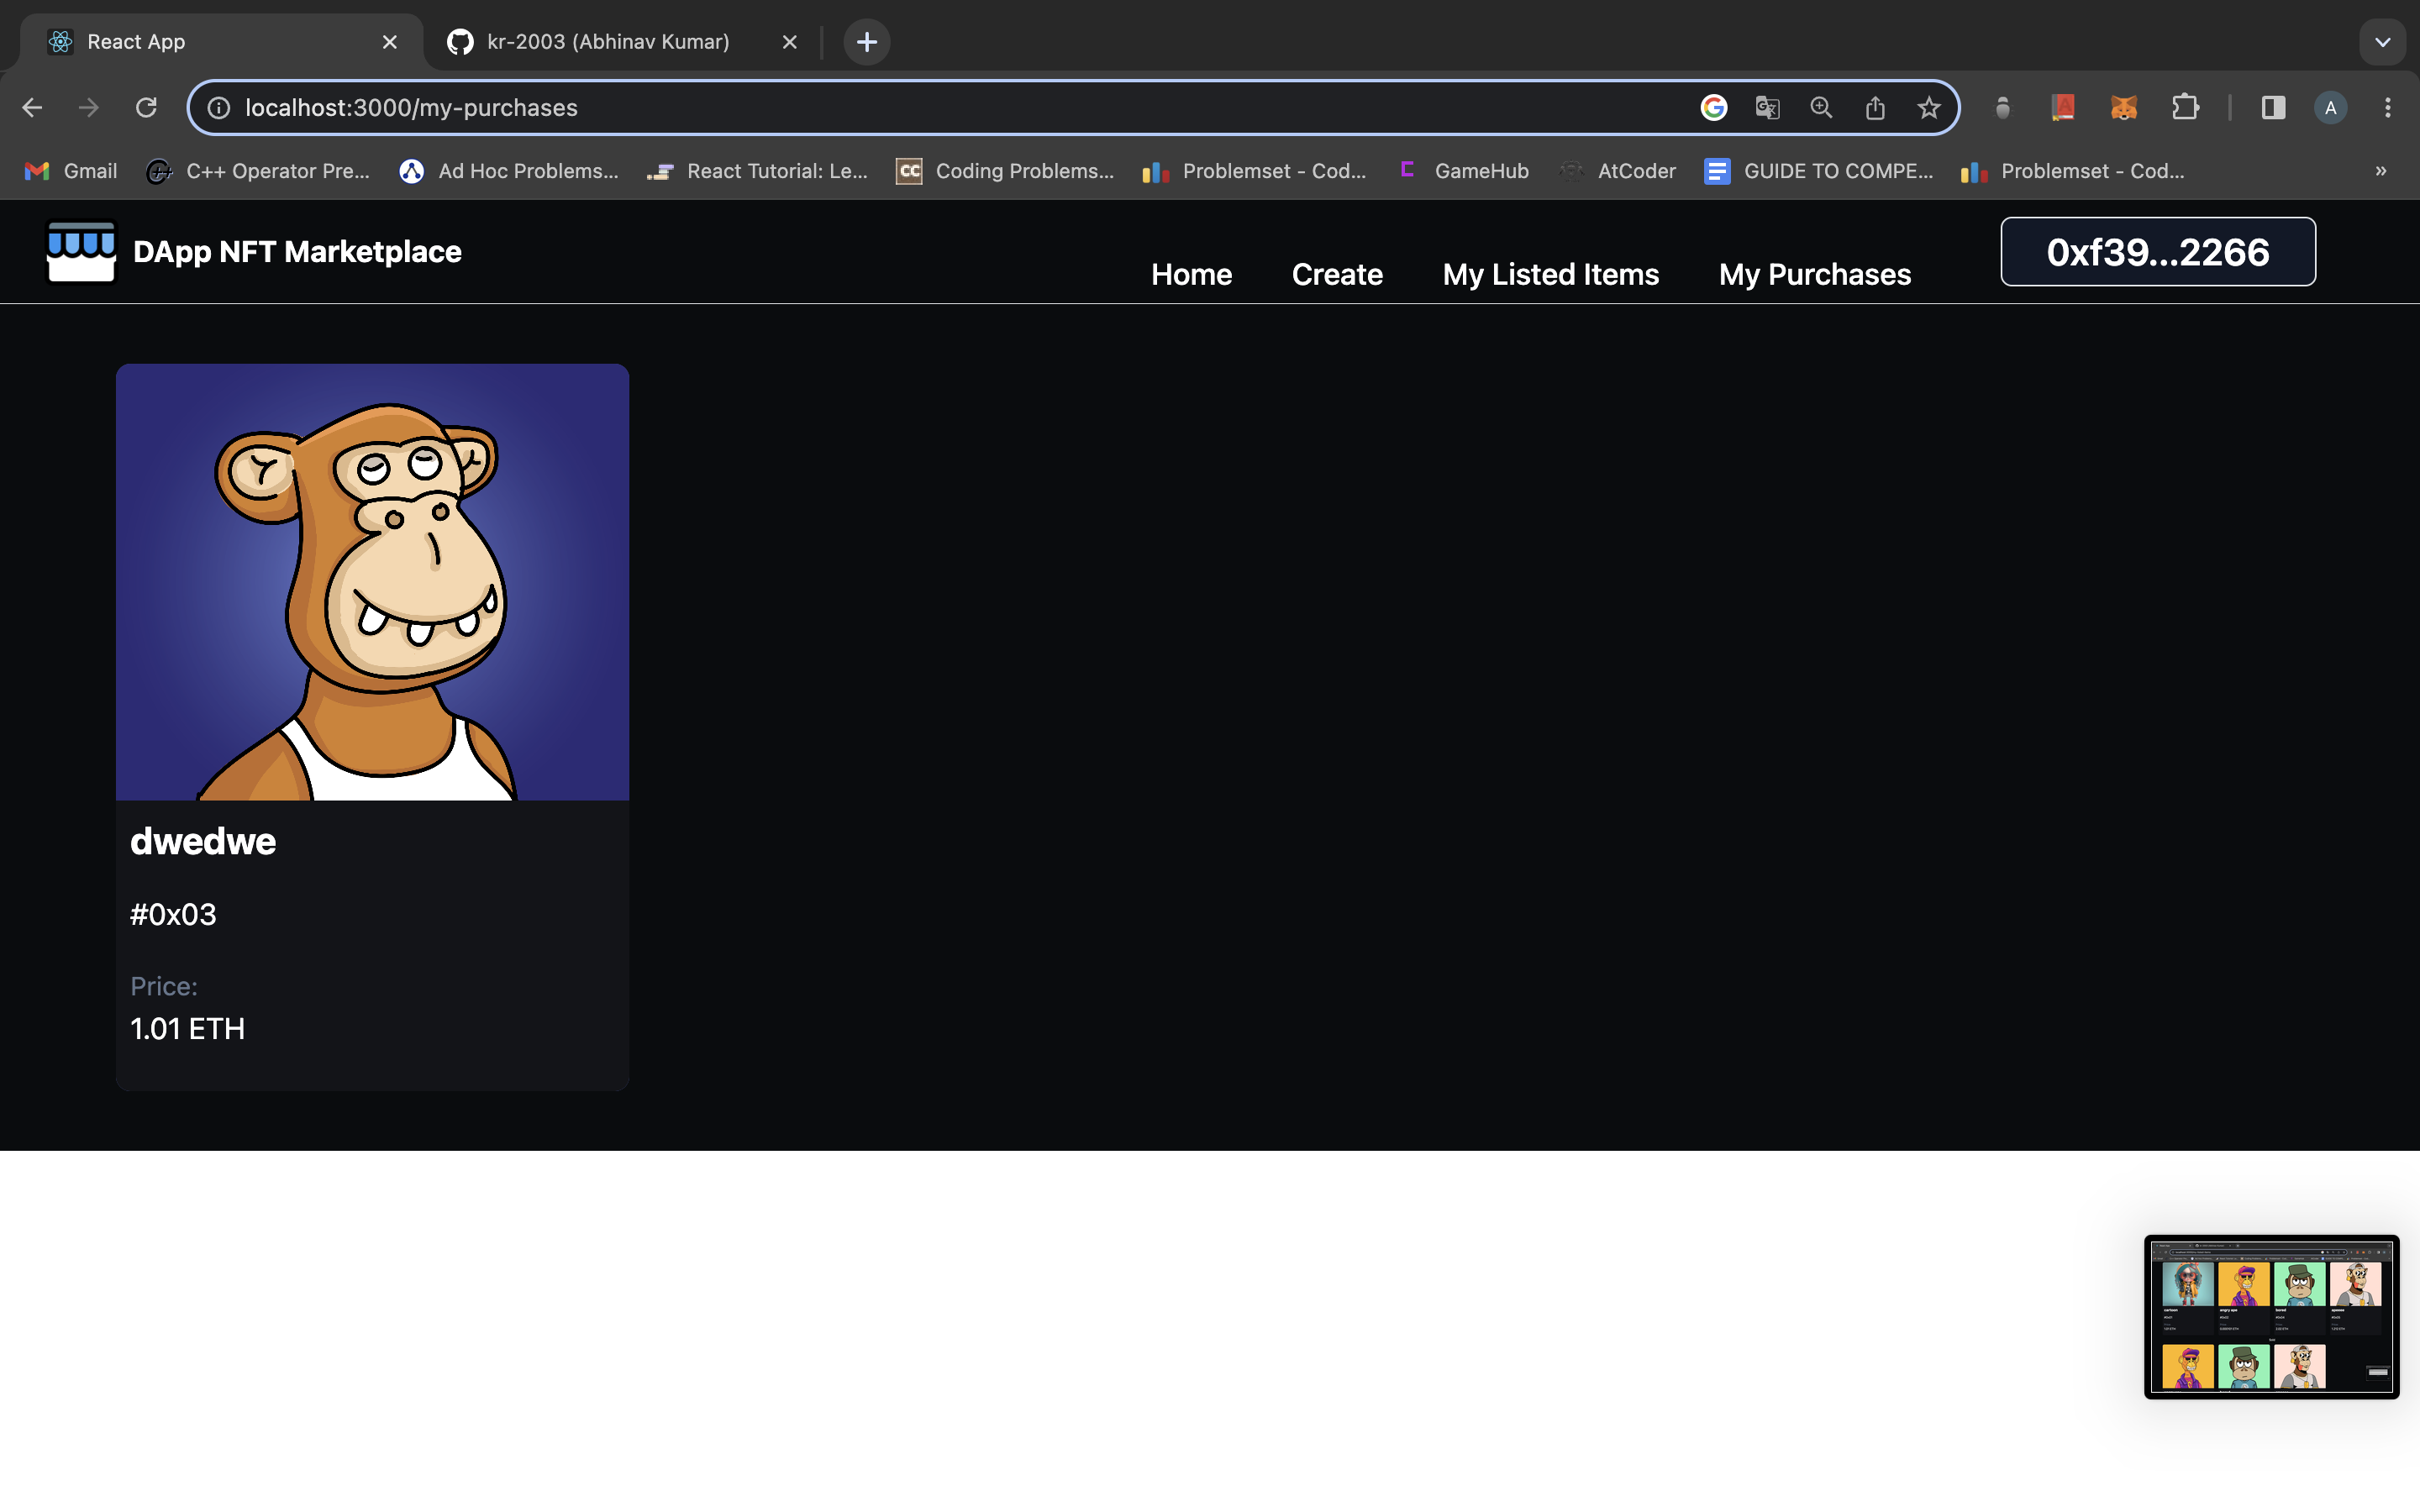Bookmark this page with the star icon
2420x1512 pixels.
1928,107
